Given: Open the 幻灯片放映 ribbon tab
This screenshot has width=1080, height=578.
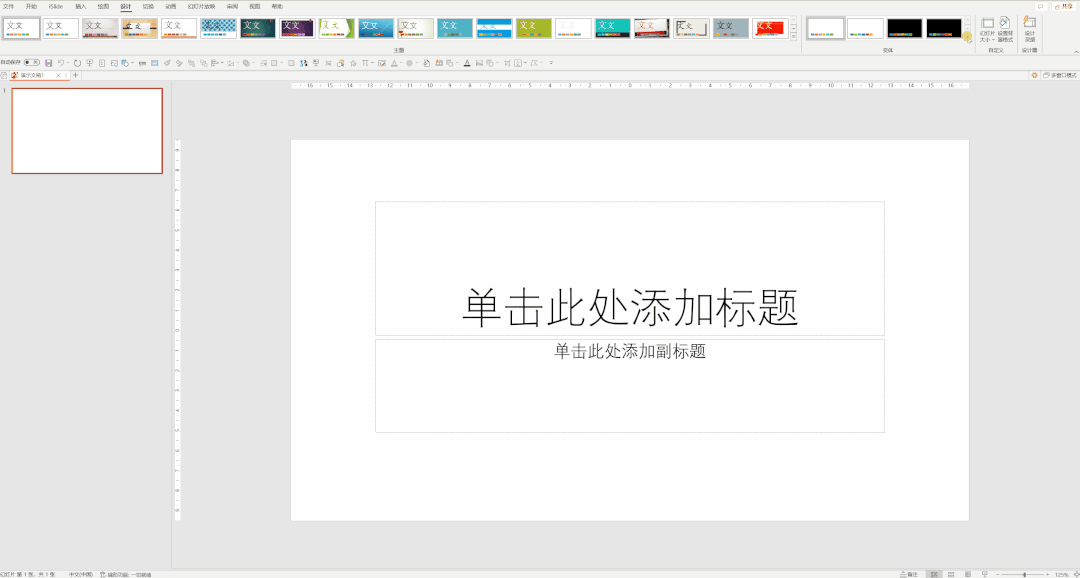Looking at the screenshot, I should point(201,6).
